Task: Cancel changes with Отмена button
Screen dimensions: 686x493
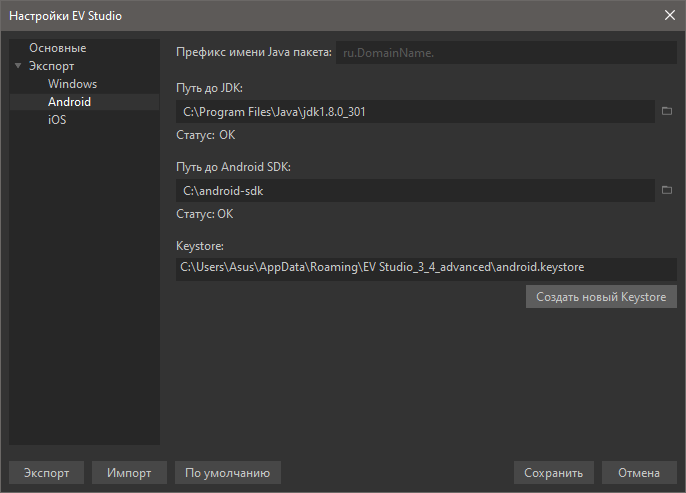Action: click(x=639, y=473)
